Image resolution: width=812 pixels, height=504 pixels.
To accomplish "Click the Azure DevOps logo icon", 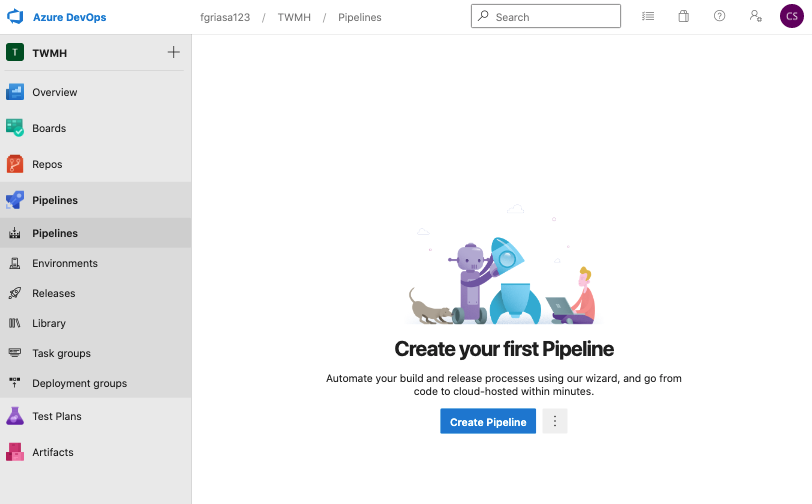I will [15, 17].
